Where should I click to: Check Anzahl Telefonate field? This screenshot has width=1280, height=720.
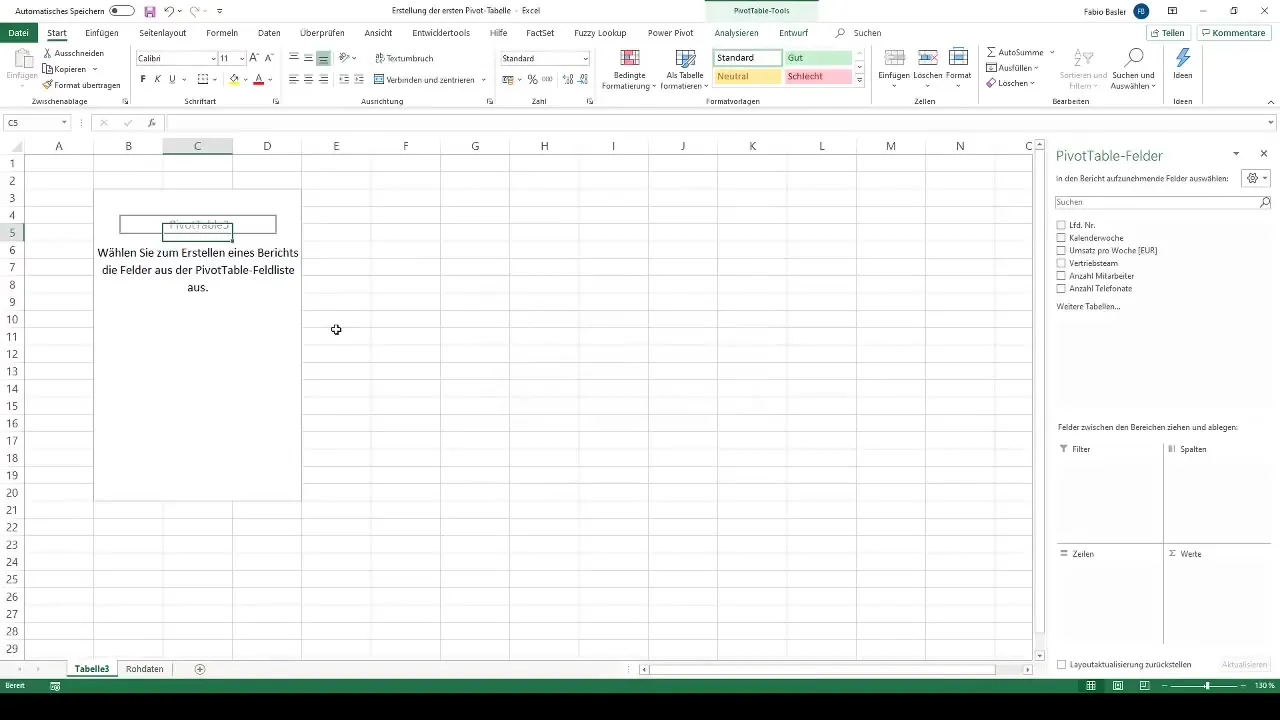tap(1061, 288)
